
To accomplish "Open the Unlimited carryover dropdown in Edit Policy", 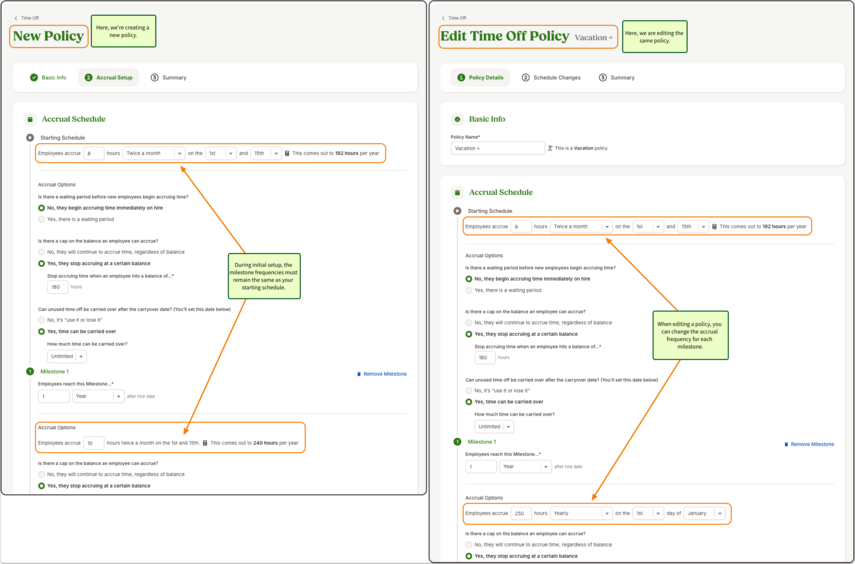I will [x=495, y=427].
